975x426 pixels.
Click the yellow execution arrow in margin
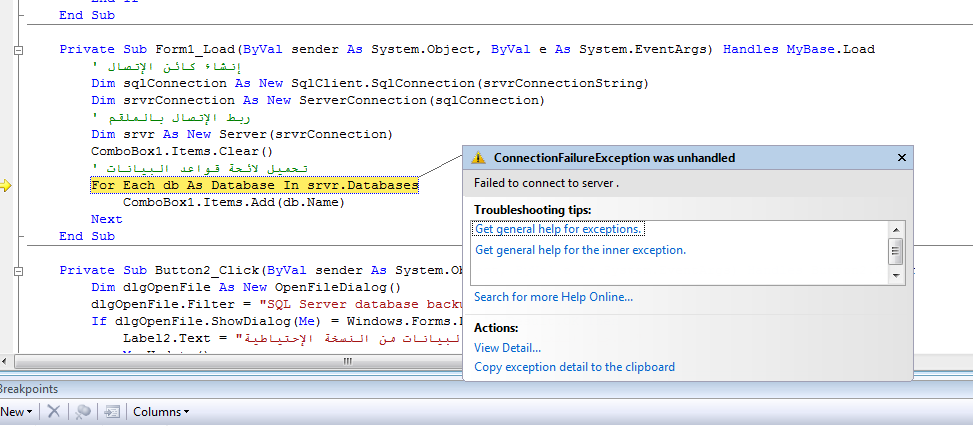point(6,185)
